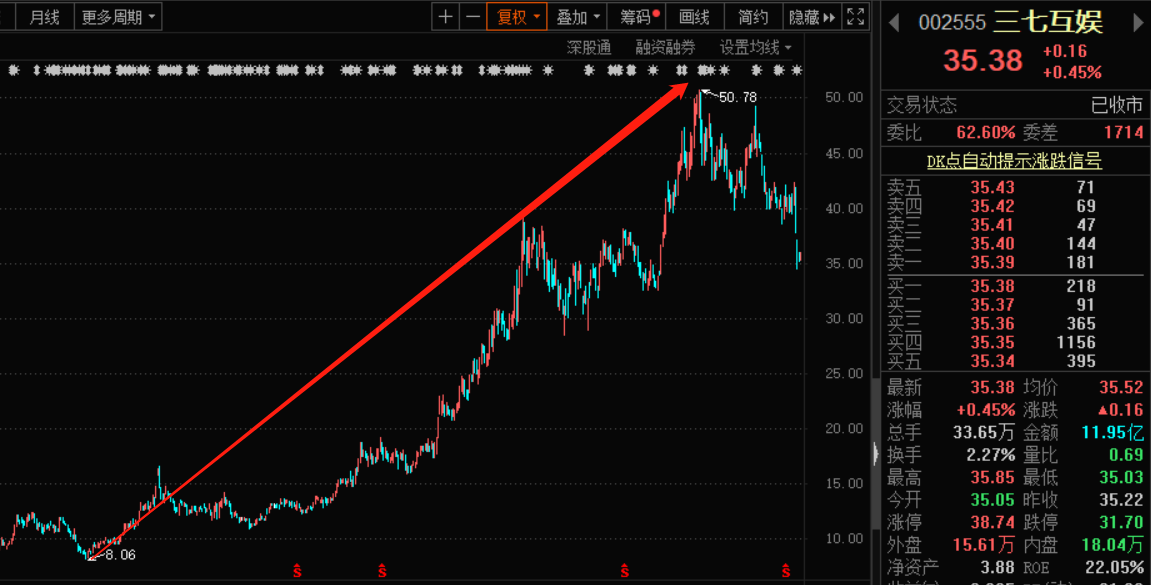1151x585 pixels.
Task: Click the 8.06 low price marker
Action: [119, 554]
